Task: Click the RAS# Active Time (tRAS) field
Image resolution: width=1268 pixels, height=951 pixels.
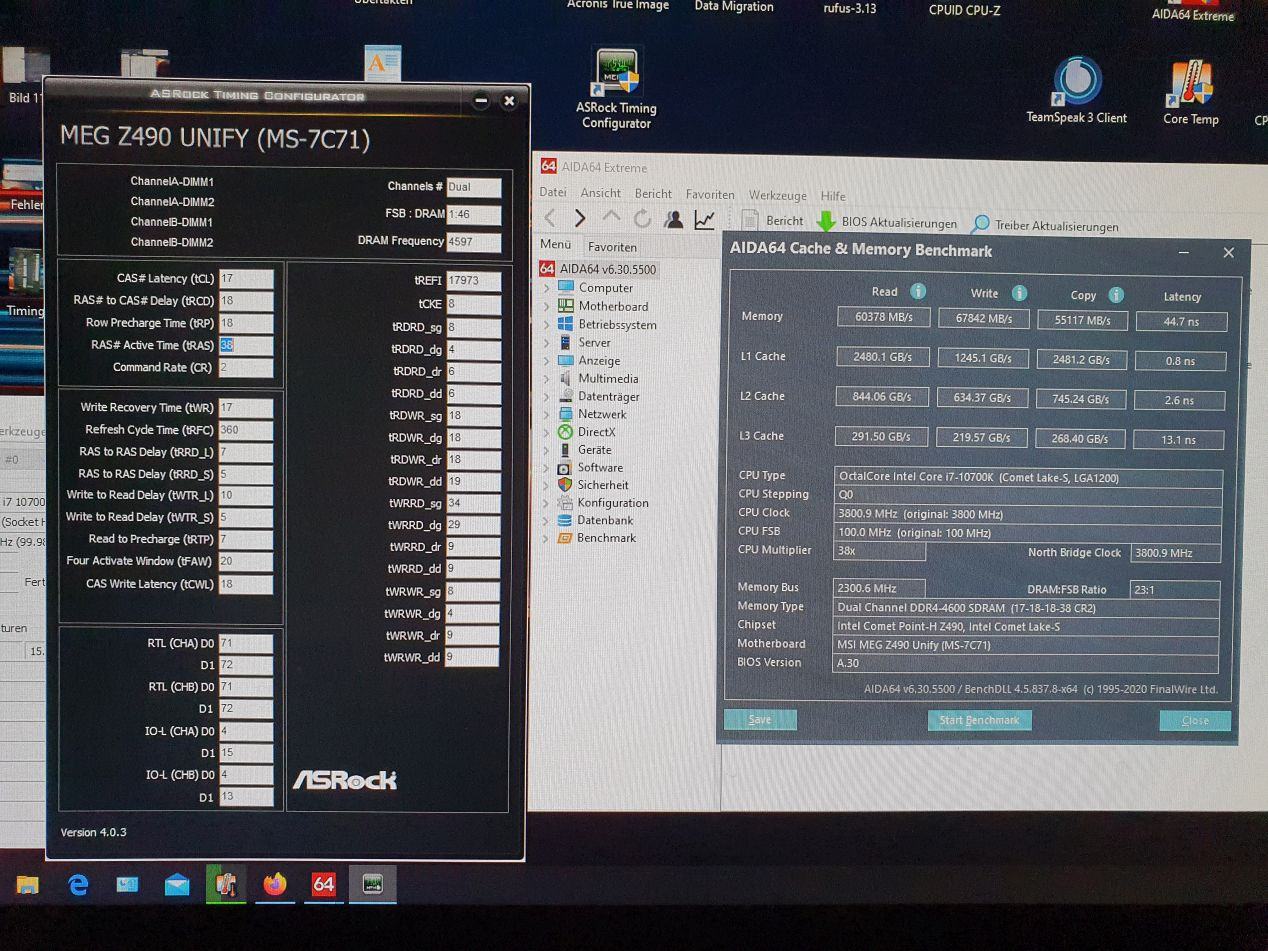Action: [246, 345]
